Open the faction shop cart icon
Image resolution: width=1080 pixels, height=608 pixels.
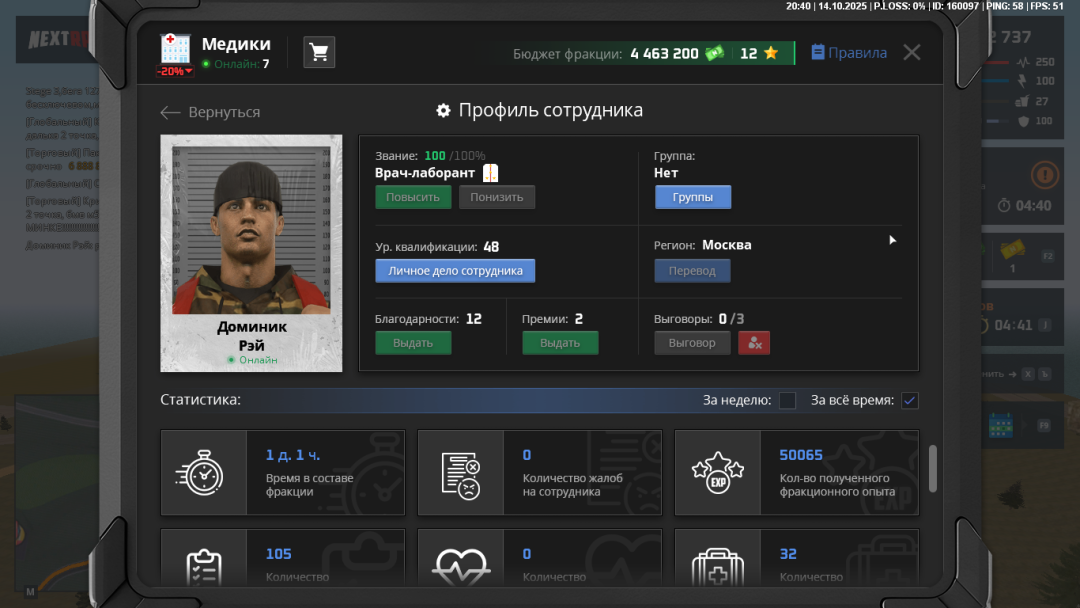(319, 52)
